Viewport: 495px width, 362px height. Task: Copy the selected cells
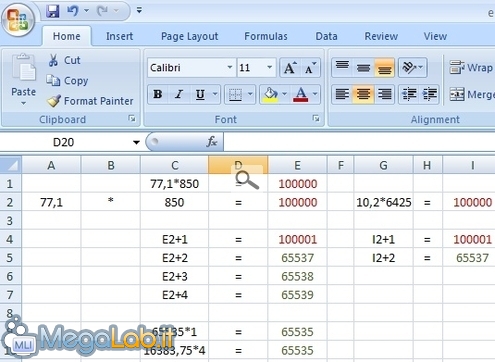[x=67, y=81]
